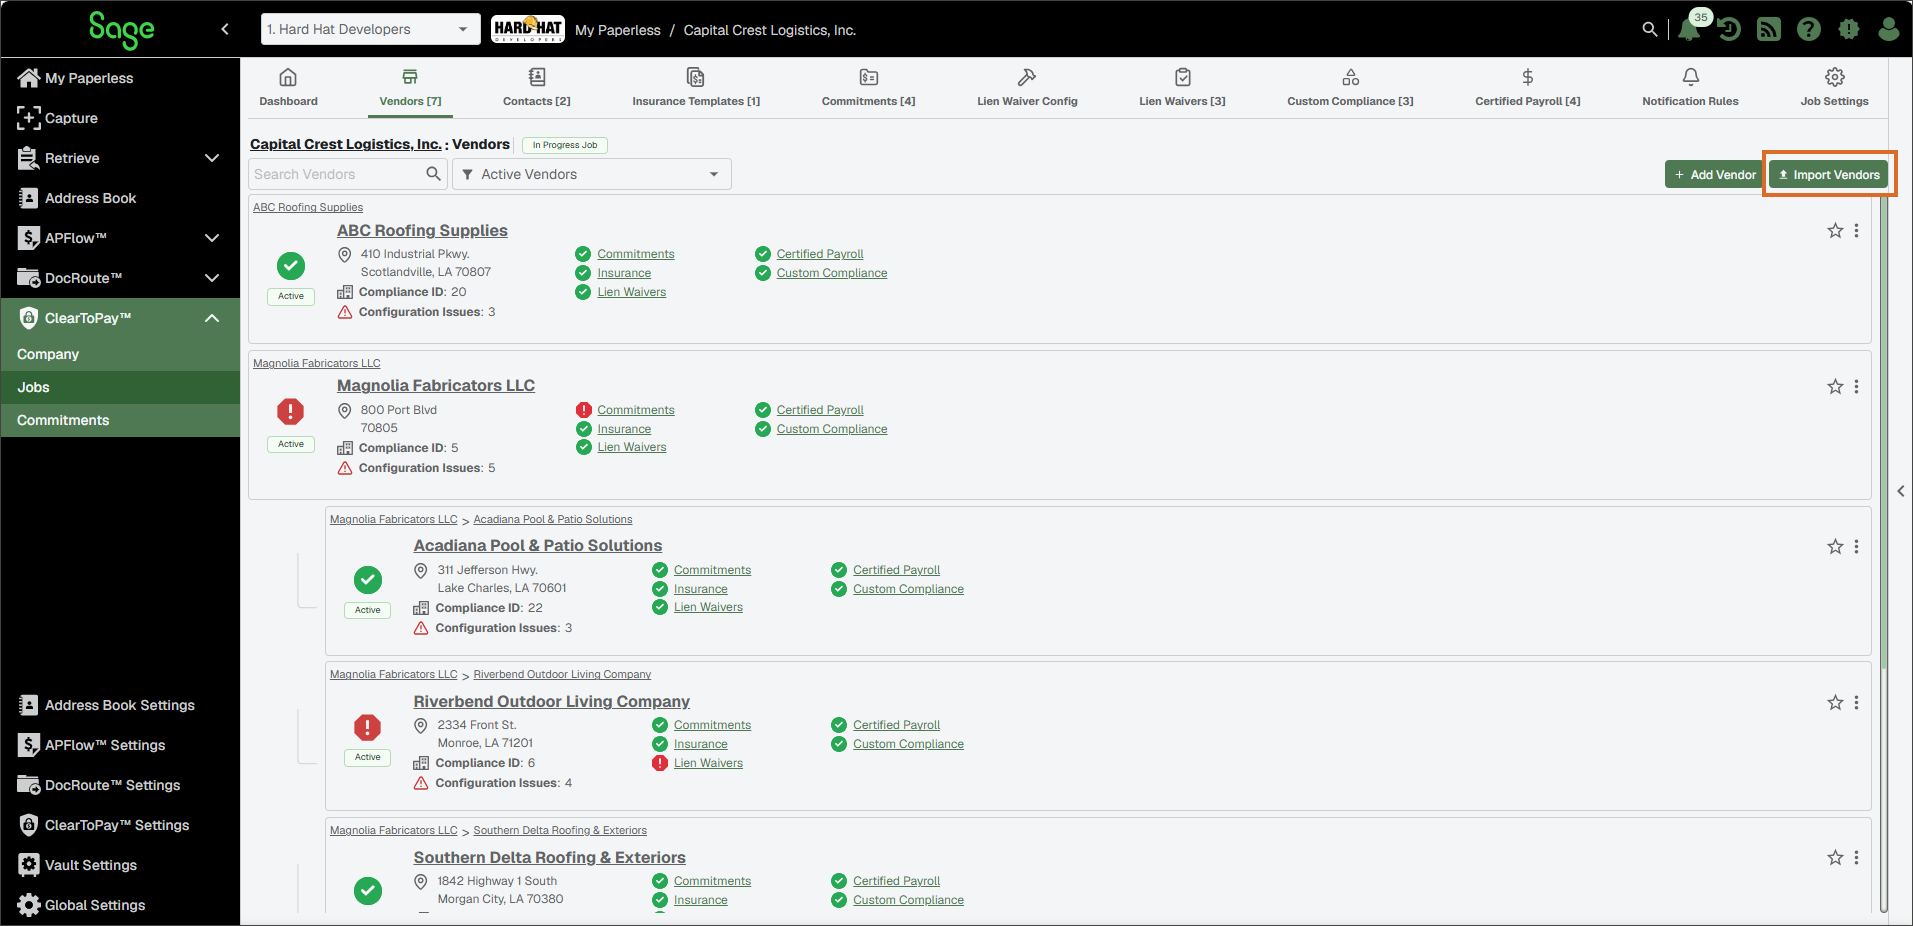Click the search icon in Search Vendors
The width and height of the screenshot is (1913, 926).
pyautogui.click(x=433, y=174)
